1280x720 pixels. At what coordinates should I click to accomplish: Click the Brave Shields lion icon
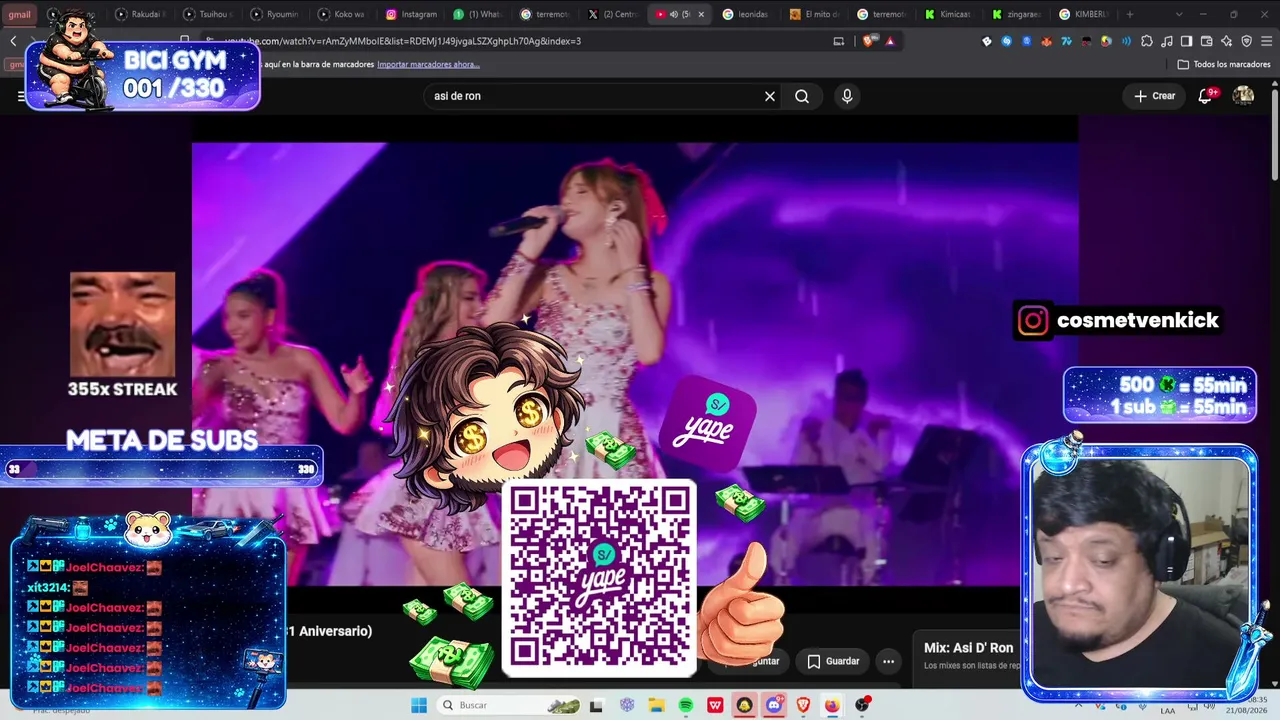(869, 41)
